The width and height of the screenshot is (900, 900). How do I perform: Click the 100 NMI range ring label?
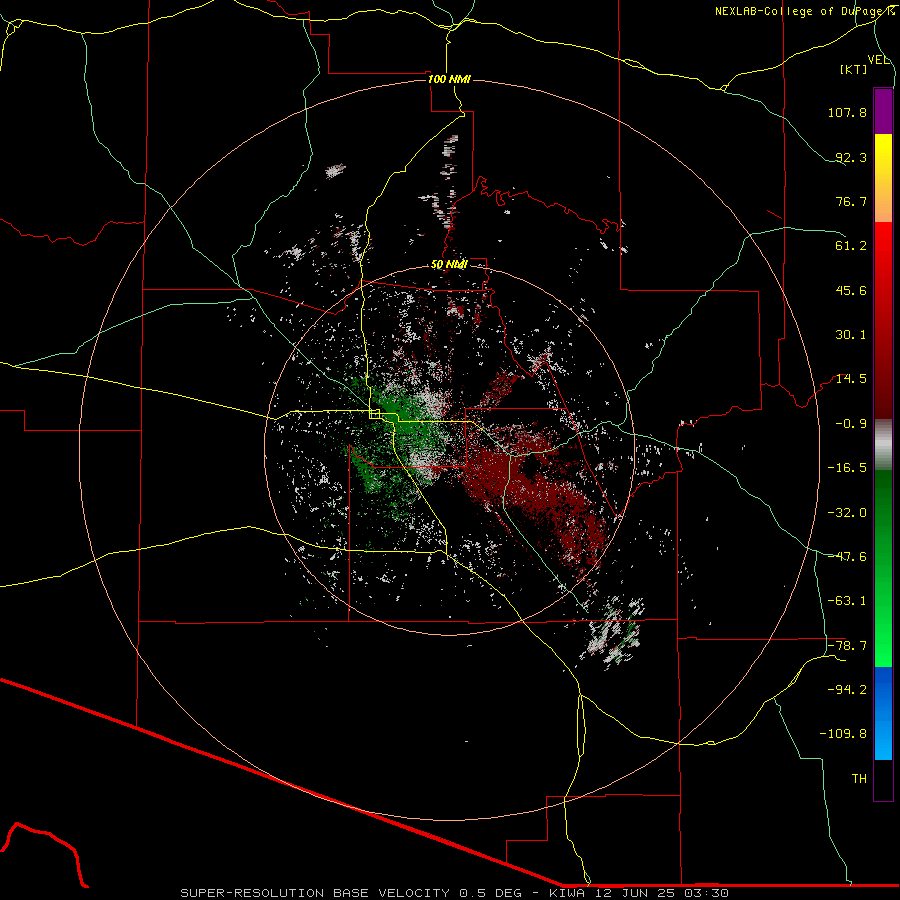point(449,79)
